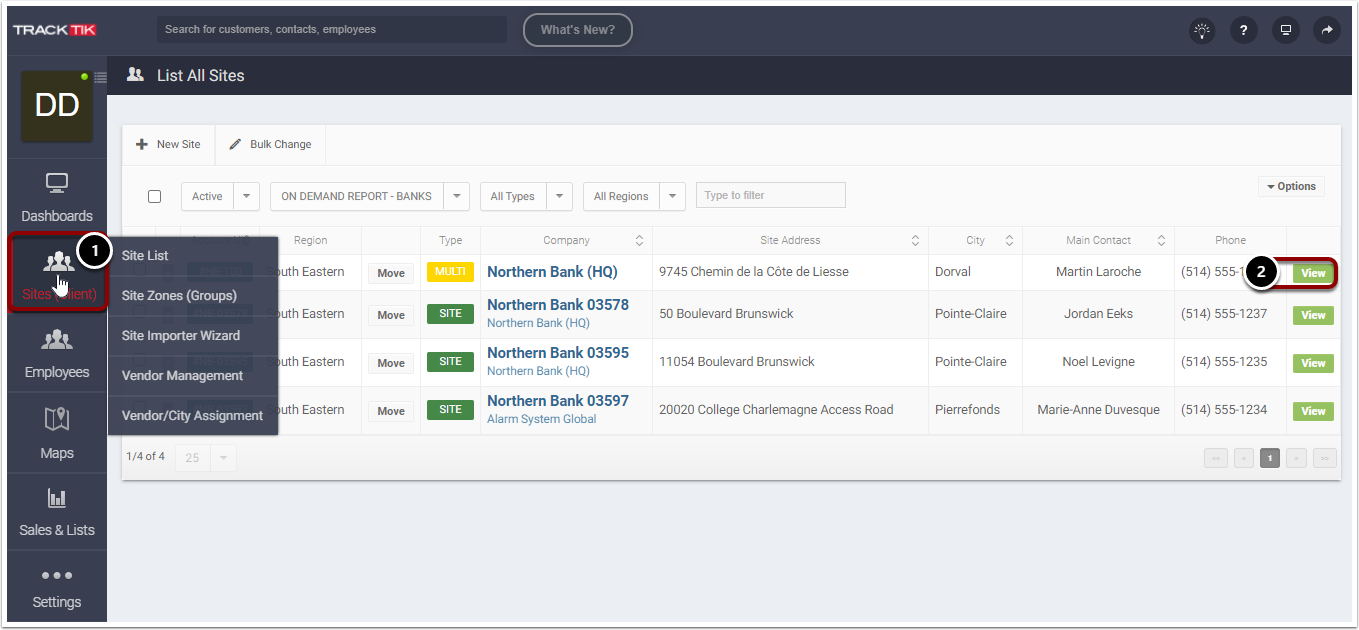Click the New Site button
1359x630 pixels.
click(168, 144)
